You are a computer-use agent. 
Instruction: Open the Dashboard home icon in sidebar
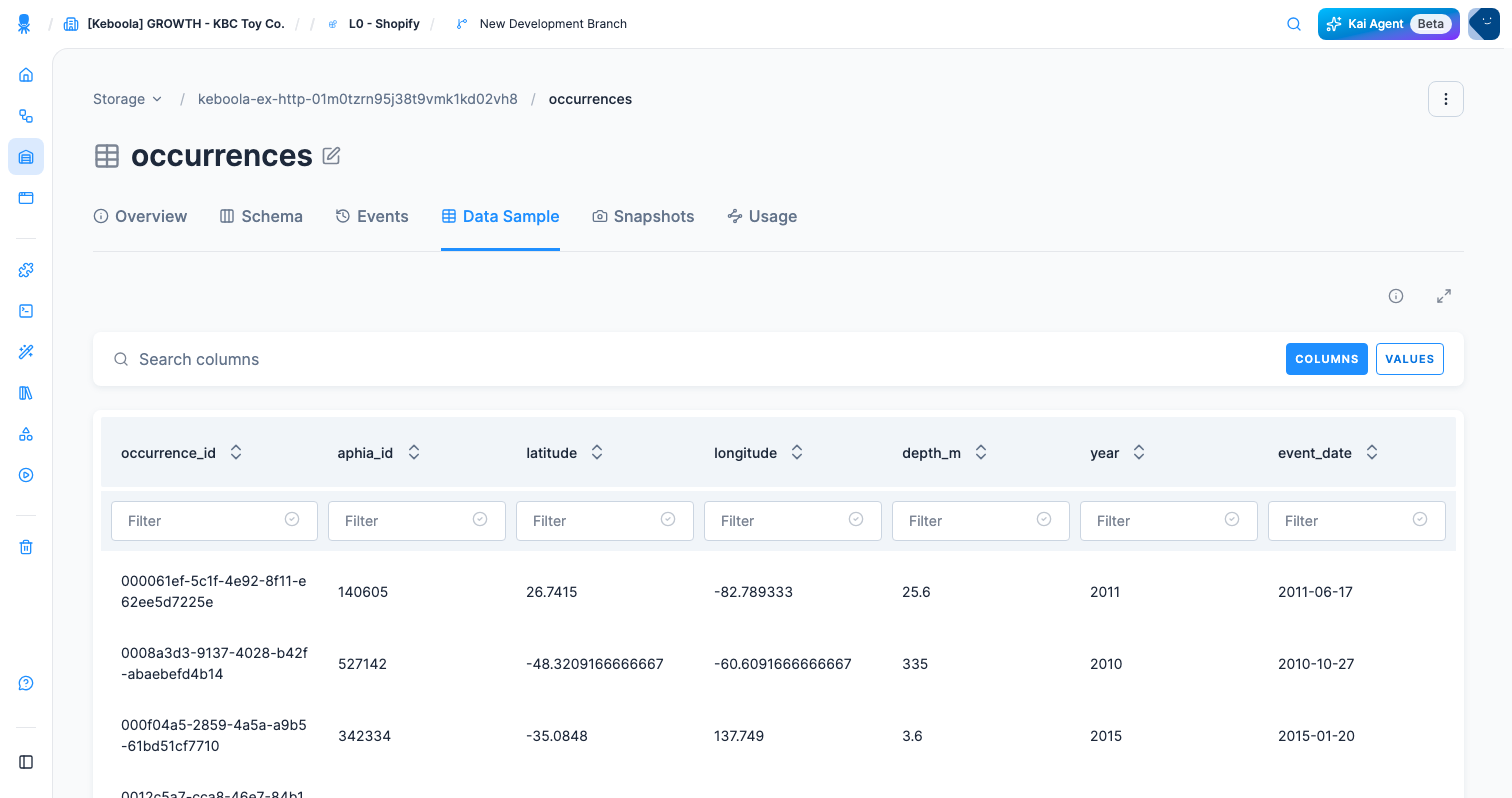(26, 75)
